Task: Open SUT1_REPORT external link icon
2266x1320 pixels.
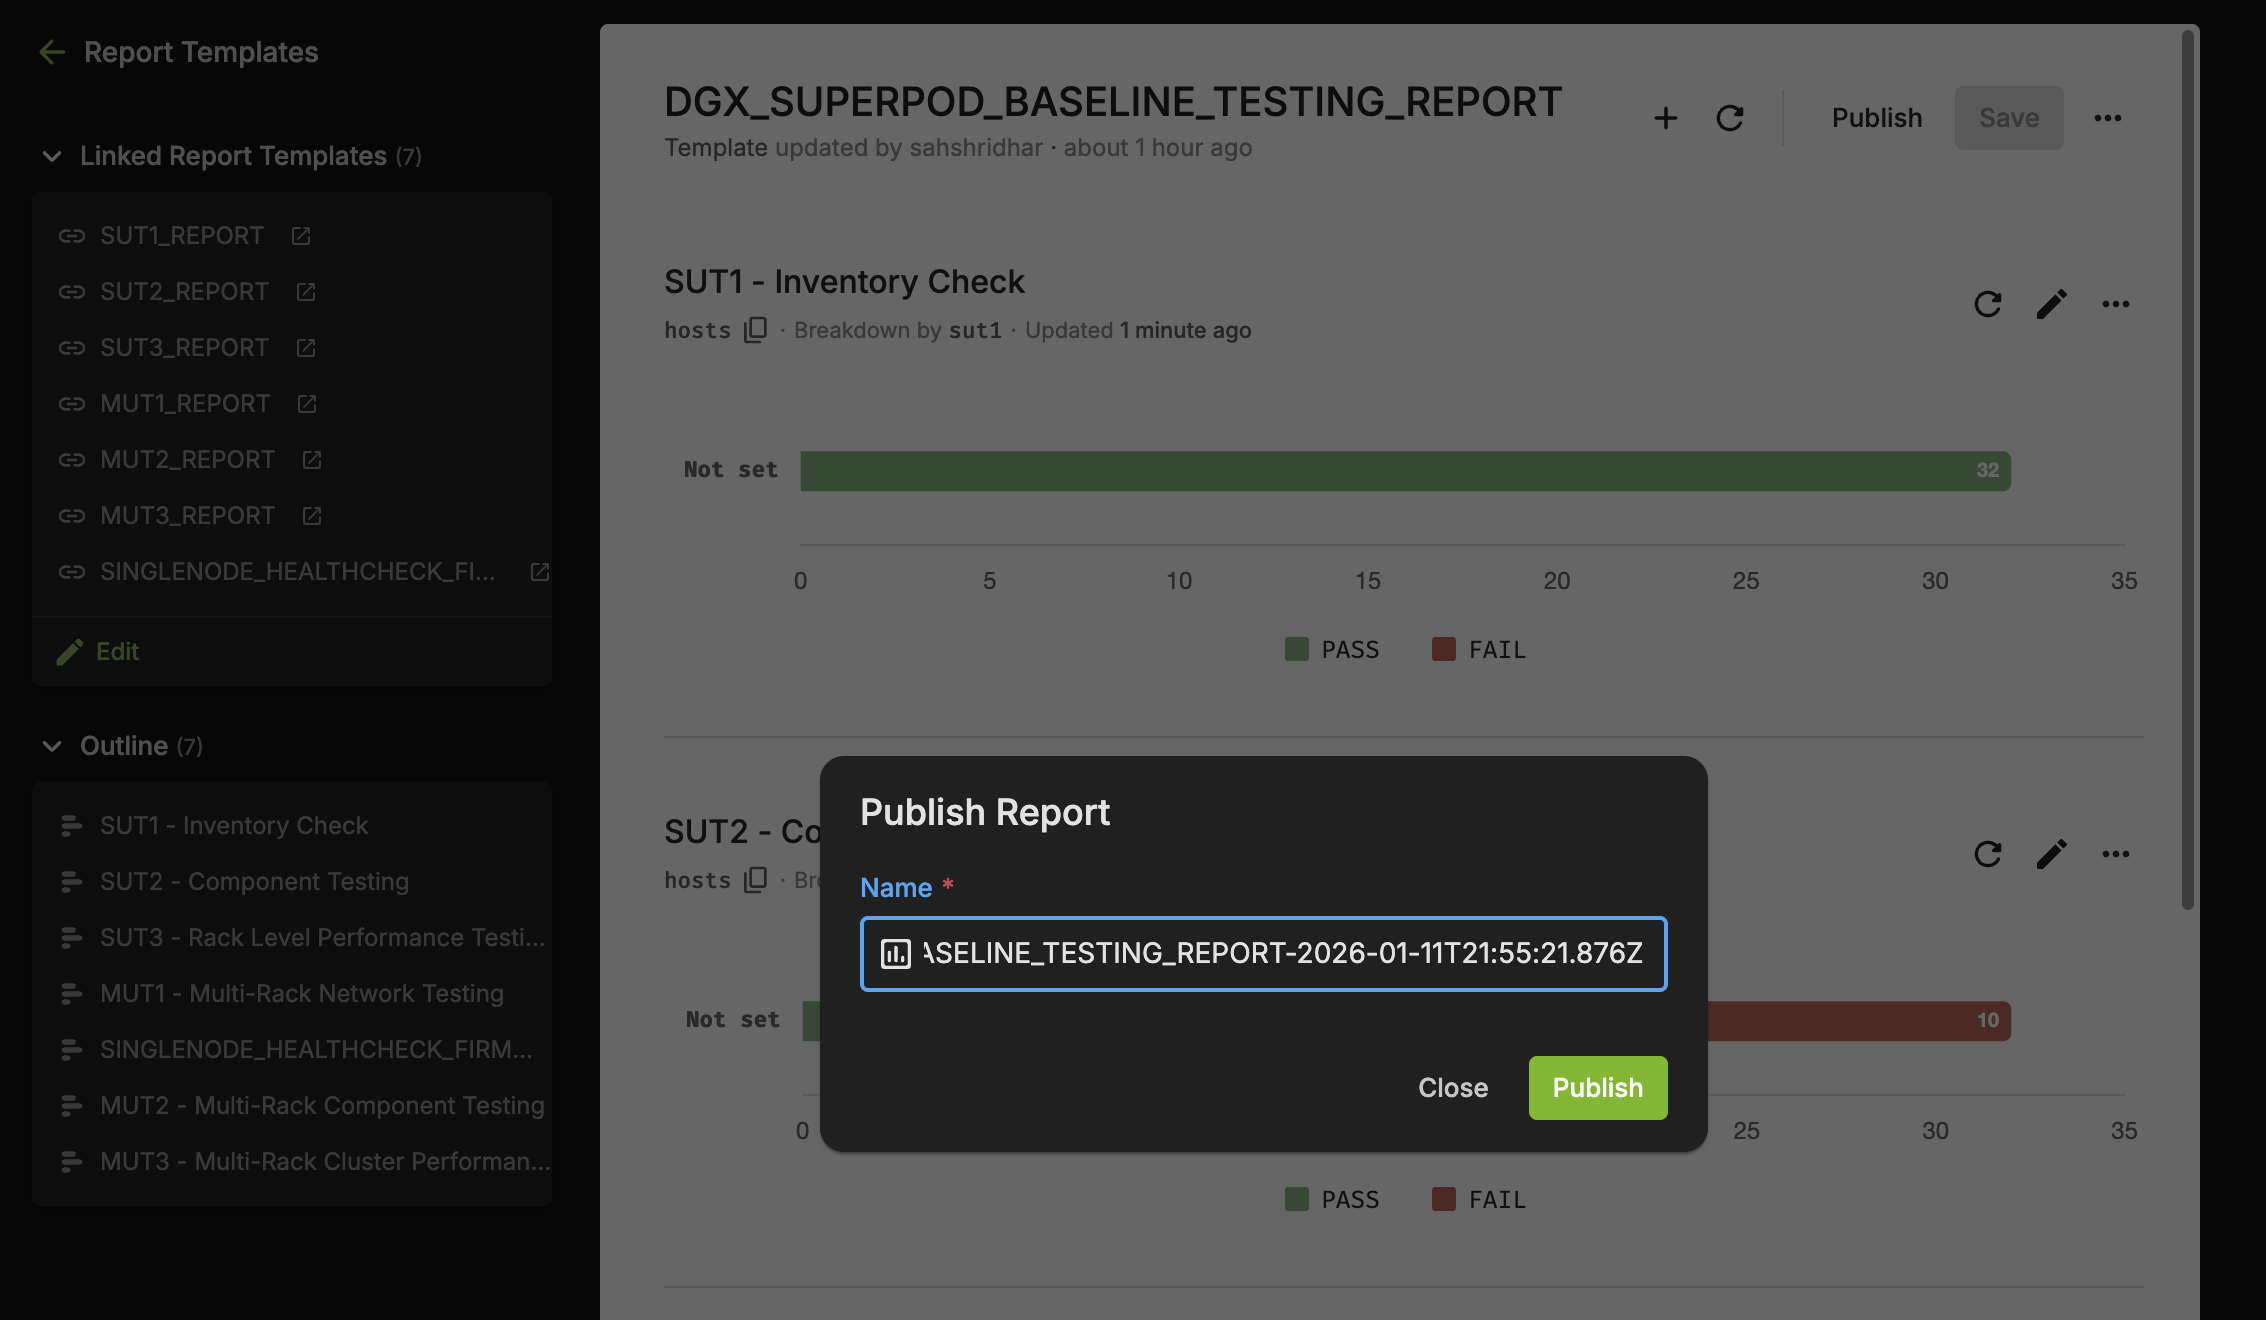Action: coord(301,236)
